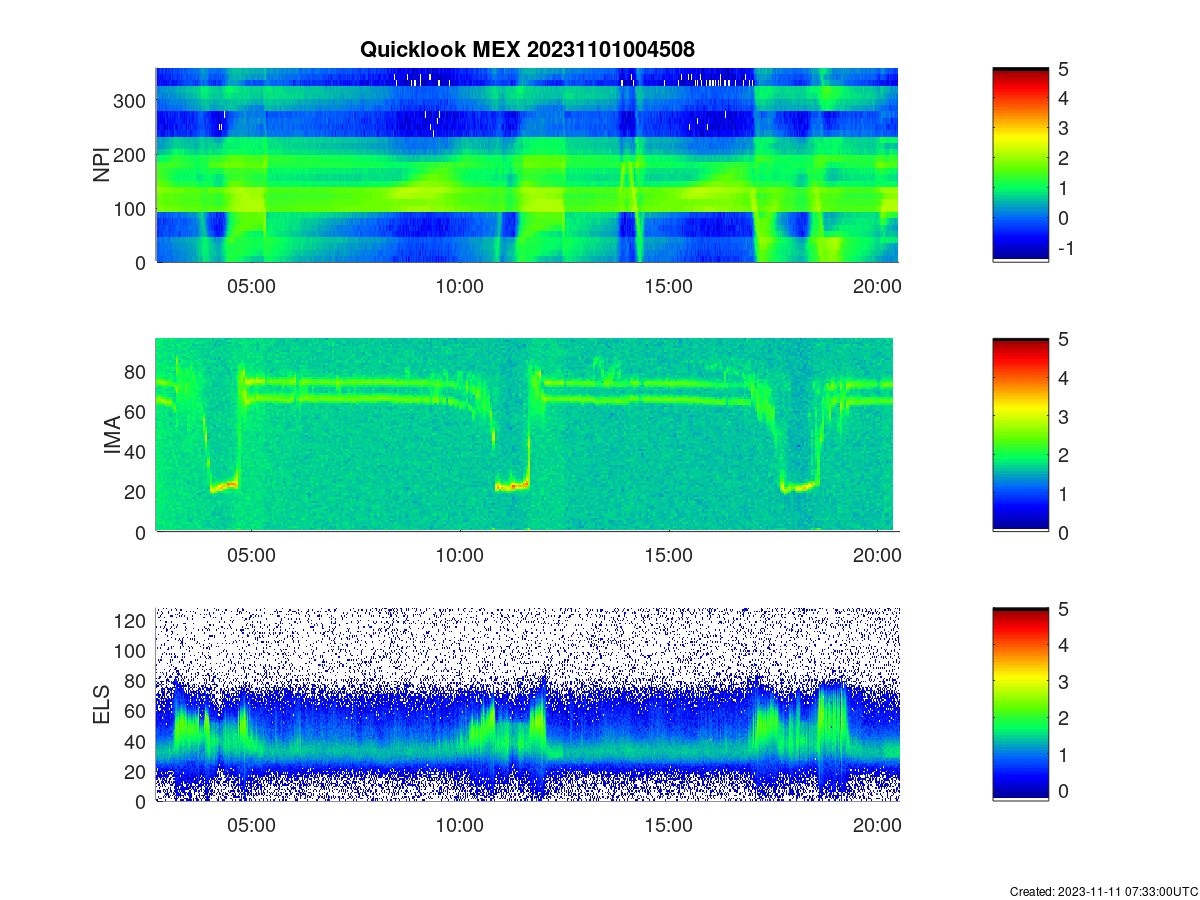Select the IMA axis label
This screenshot has width=1200, height=900.
[112, 435]
